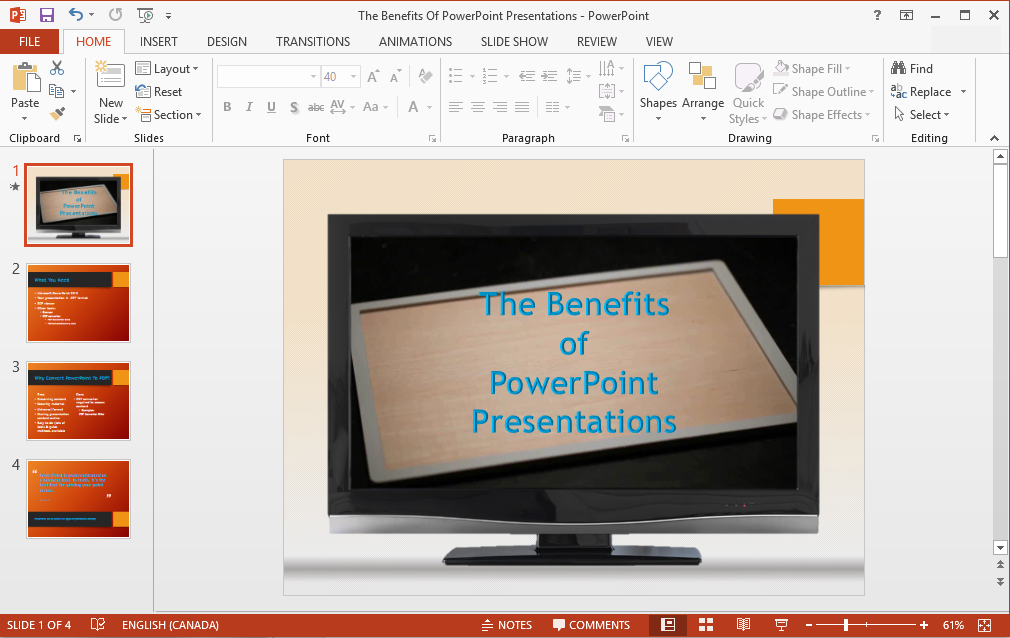This screenshot has width=1010, height=638.
Task: Open Ribbon Display Options icon
Action: tap(906, 15)
